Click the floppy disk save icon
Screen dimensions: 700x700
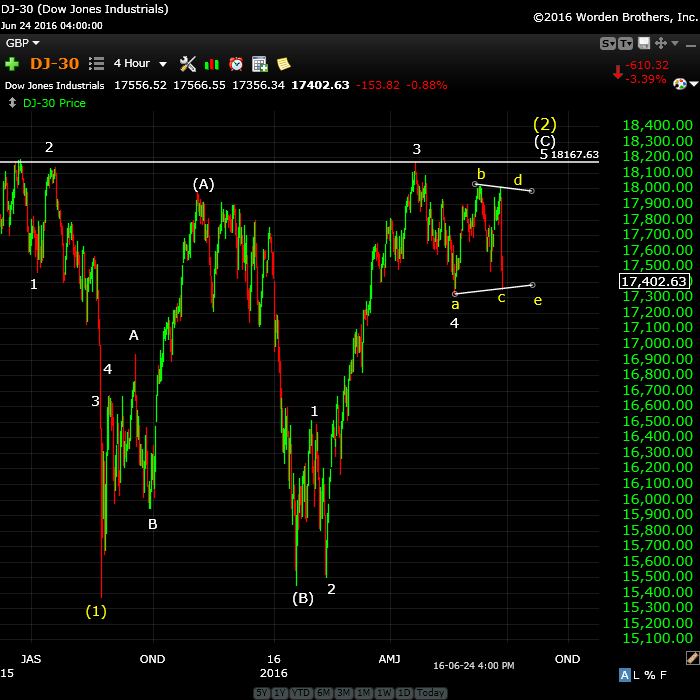pyautogui.click(x=644, y=43)
